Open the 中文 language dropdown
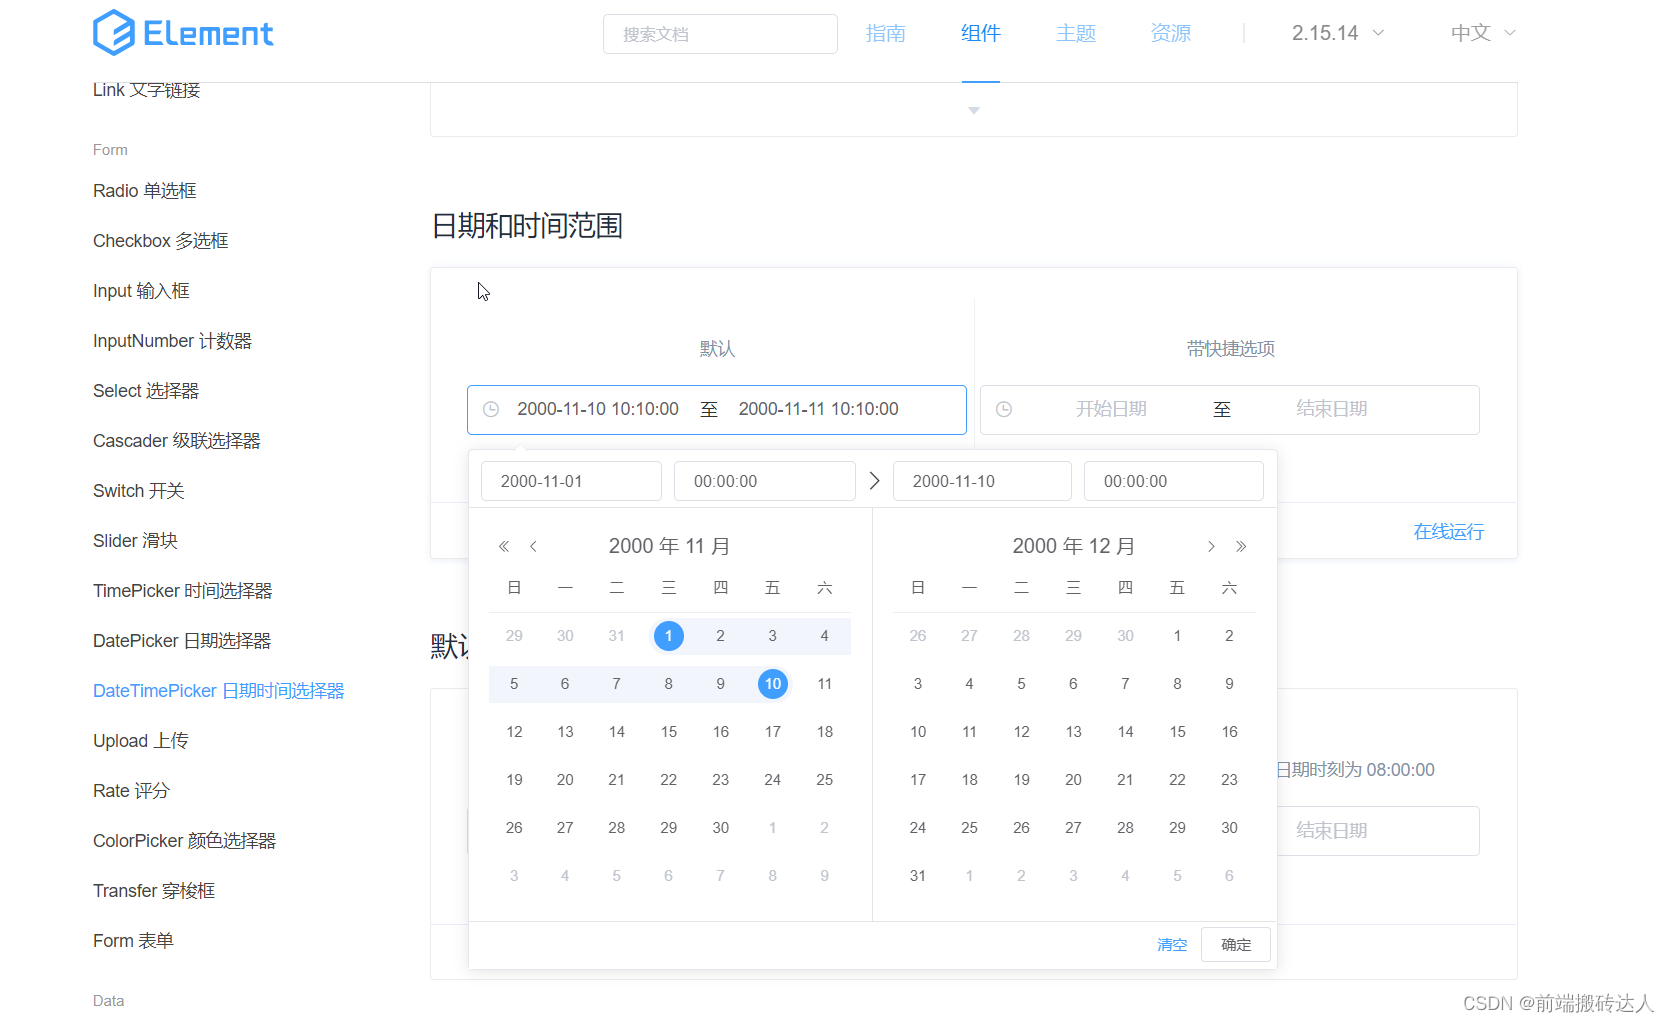1670x1023 pixels. click(x=1483, y=33)
